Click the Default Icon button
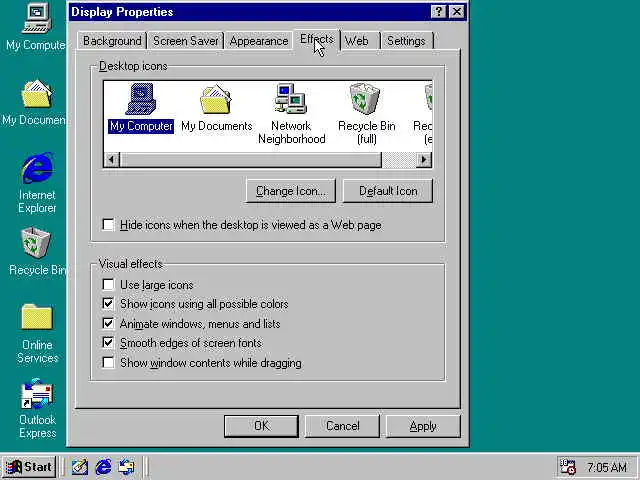 click(388, 191)
